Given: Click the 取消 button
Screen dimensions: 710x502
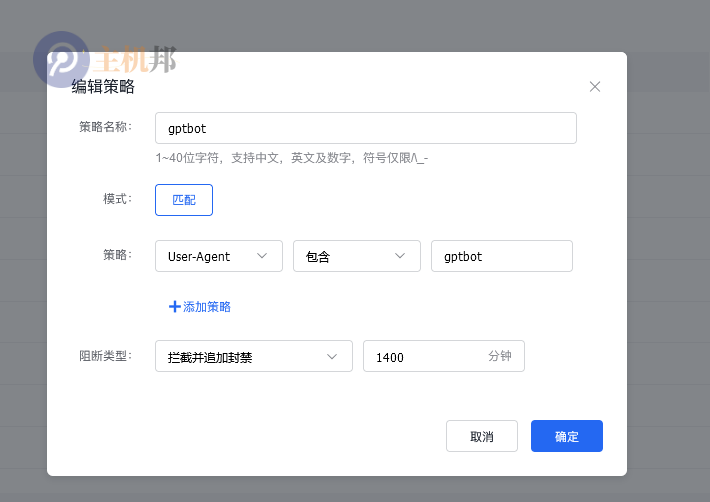Looking at the screenshot, I should (482, 436).
